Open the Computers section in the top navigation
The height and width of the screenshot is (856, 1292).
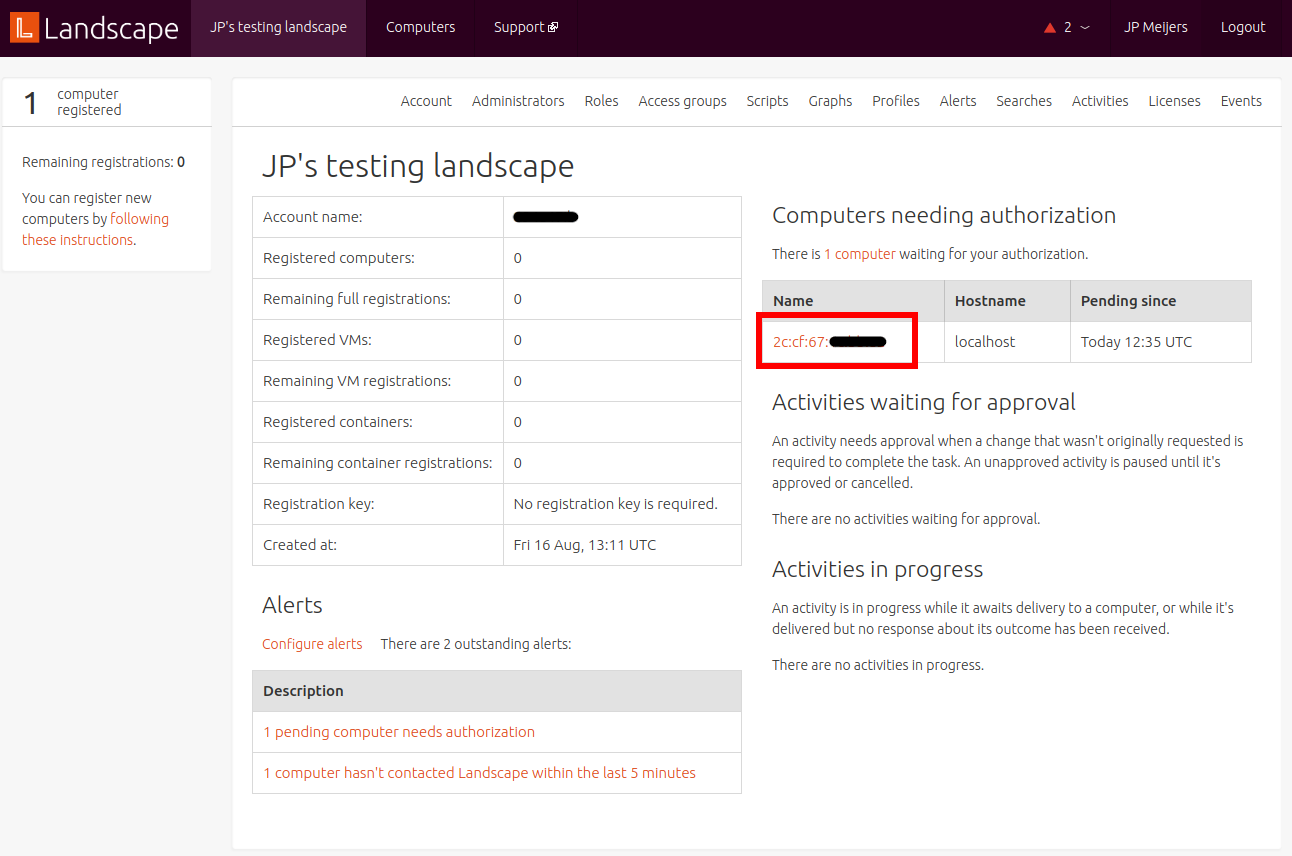click(420, 27)
